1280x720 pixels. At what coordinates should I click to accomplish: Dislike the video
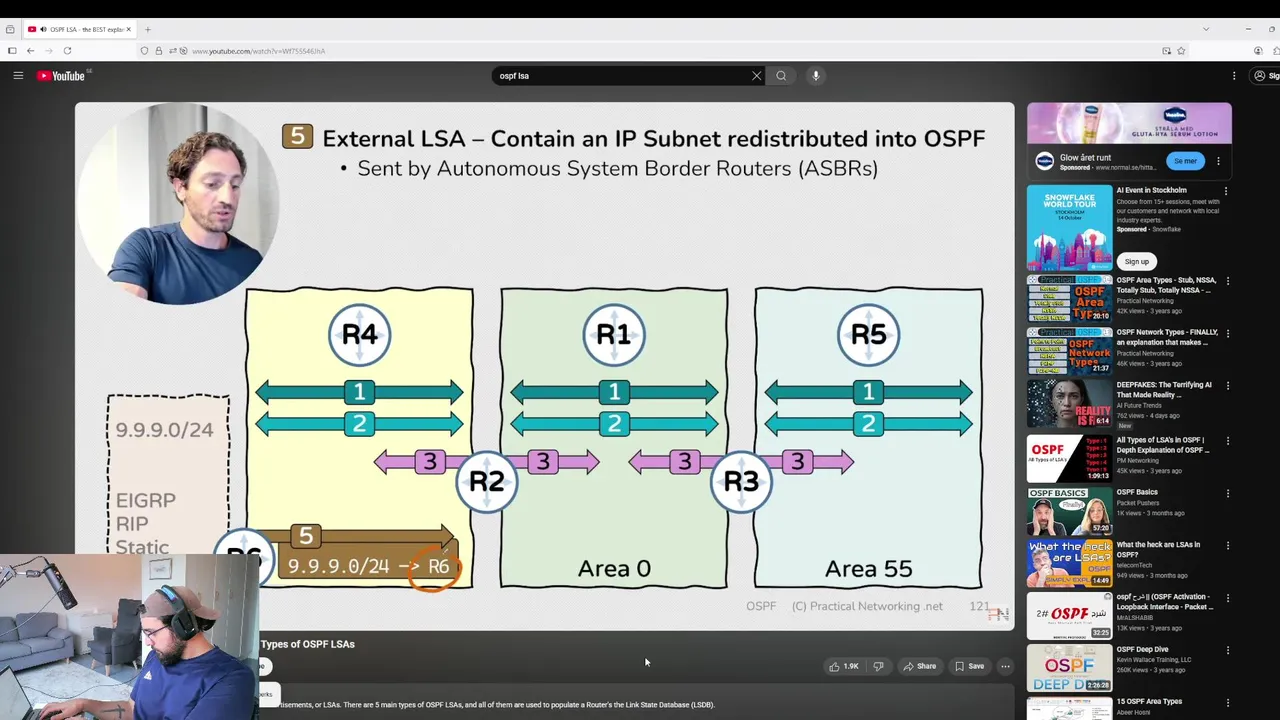[x=878, y=666]
